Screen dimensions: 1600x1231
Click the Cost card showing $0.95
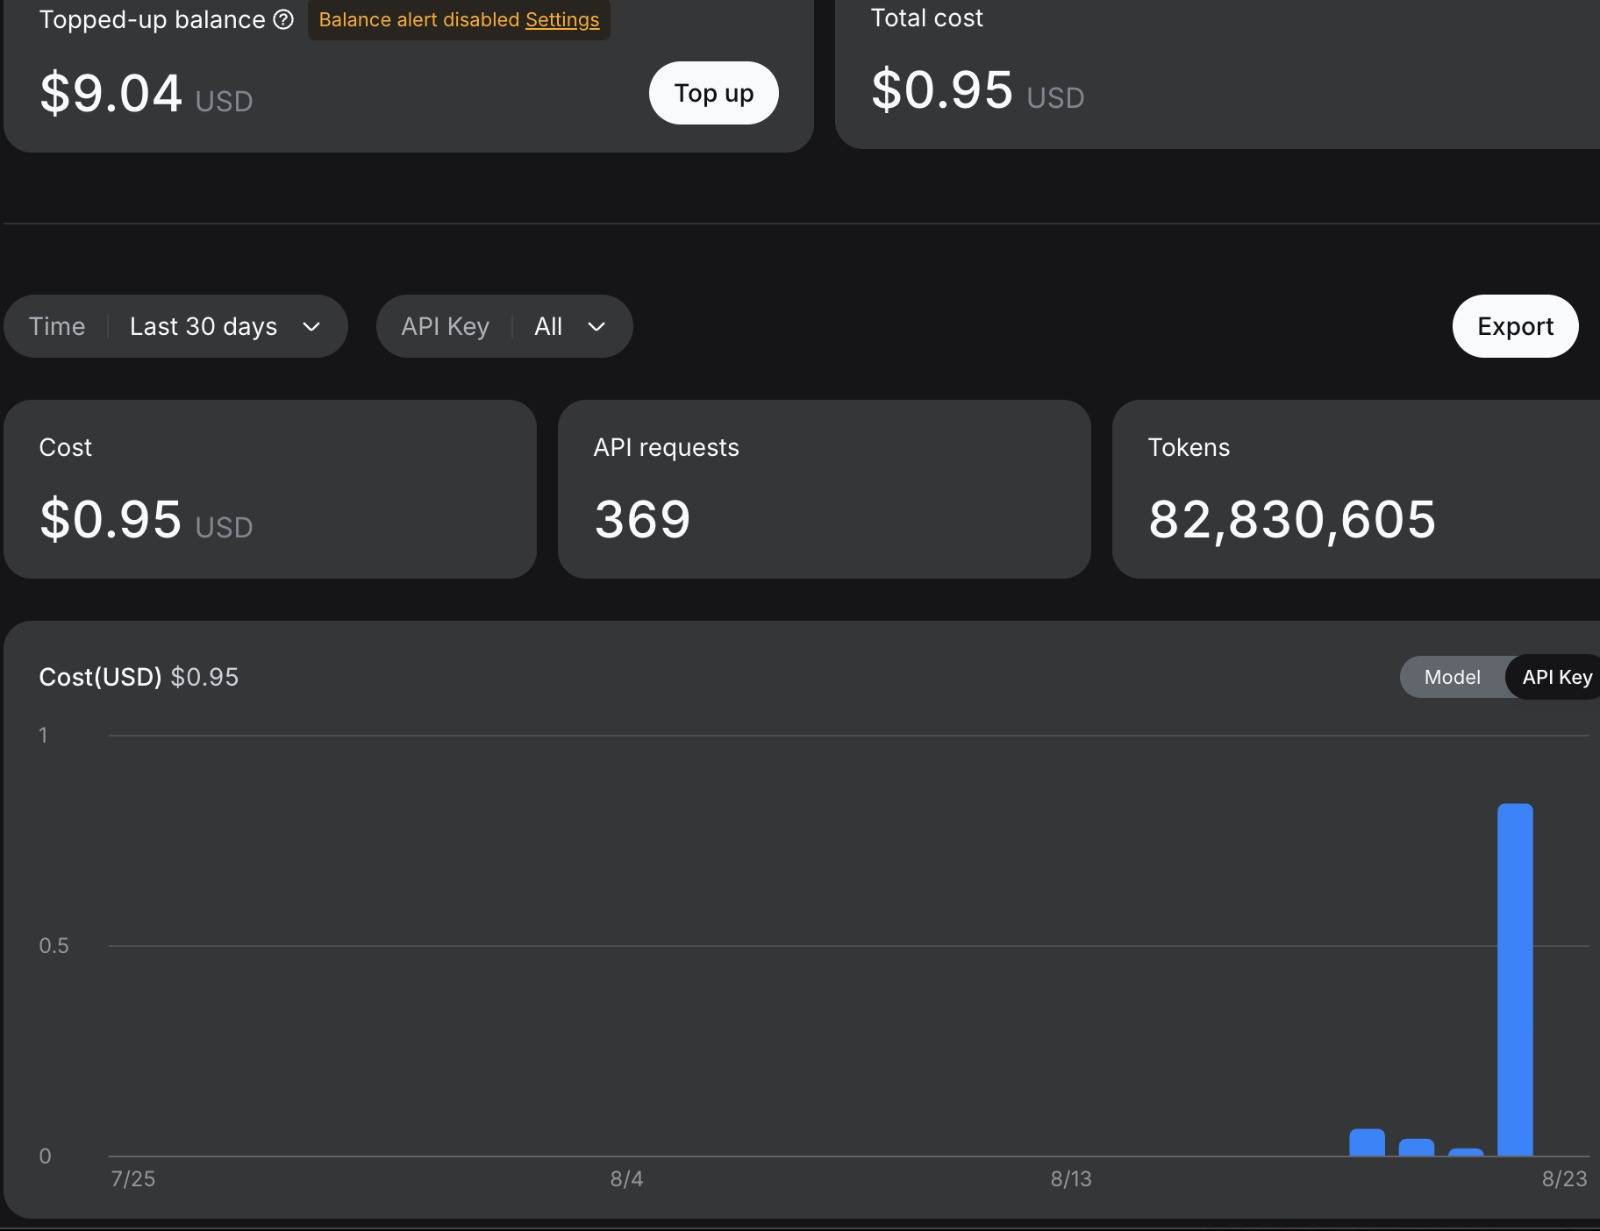(270, 489)
